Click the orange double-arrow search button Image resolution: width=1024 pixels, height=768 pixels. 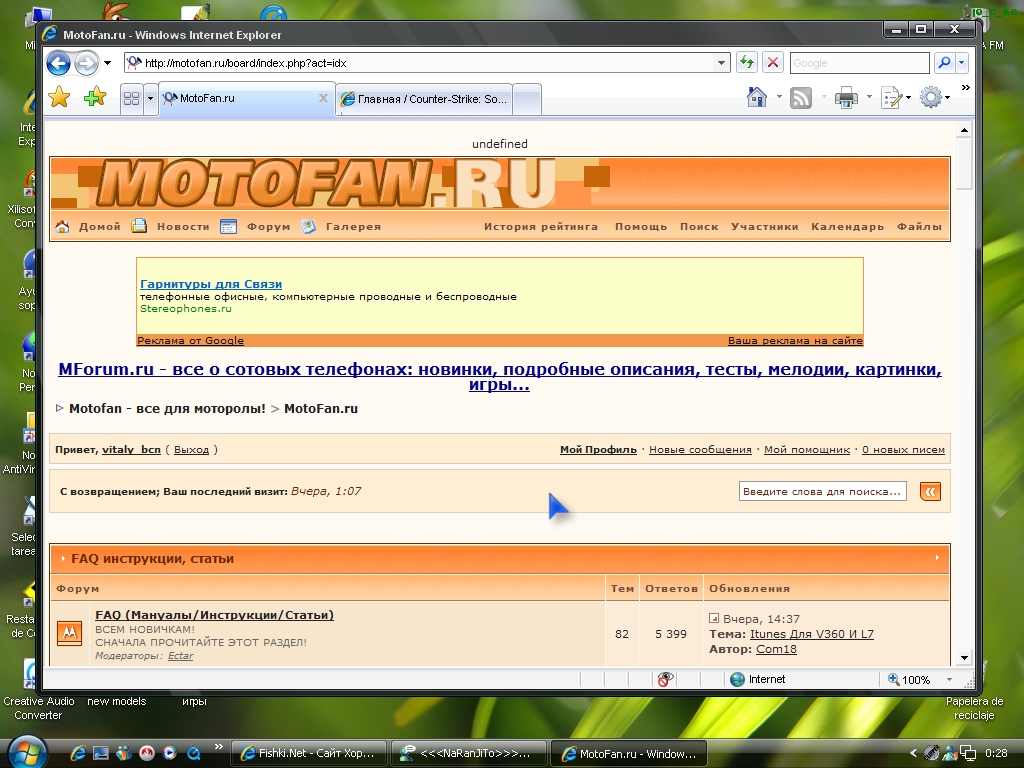(x=930, y=491)
